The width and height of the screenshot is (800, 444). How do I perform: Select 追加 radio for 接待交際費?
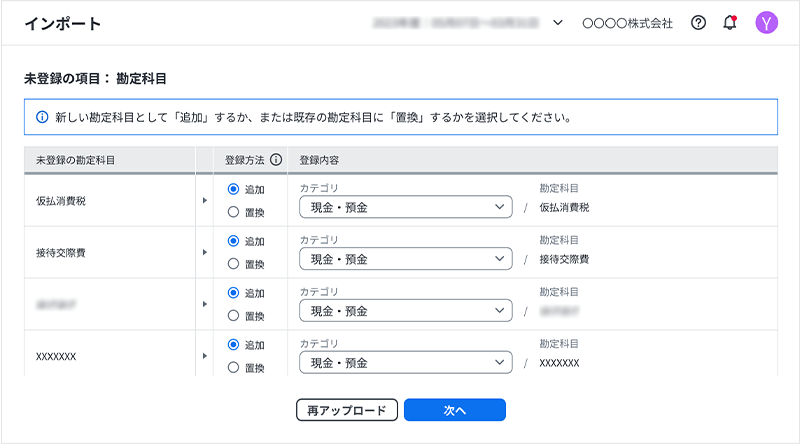click(x=233, y=241)
